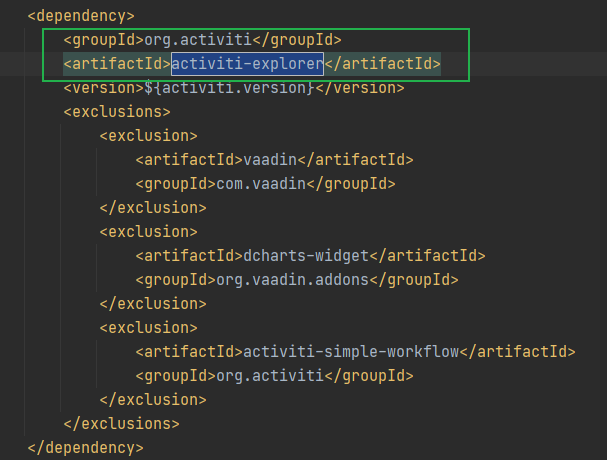607x460 pixels.
Task: Click the vaadin artifactId line
Action: [274, 160]
